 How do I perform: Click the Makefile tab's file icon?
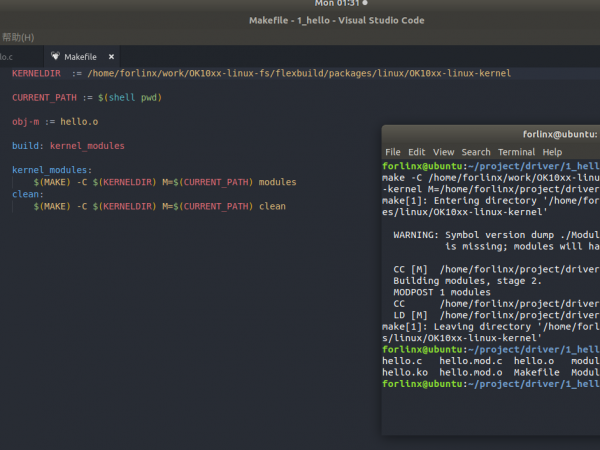tap(54, 57)
